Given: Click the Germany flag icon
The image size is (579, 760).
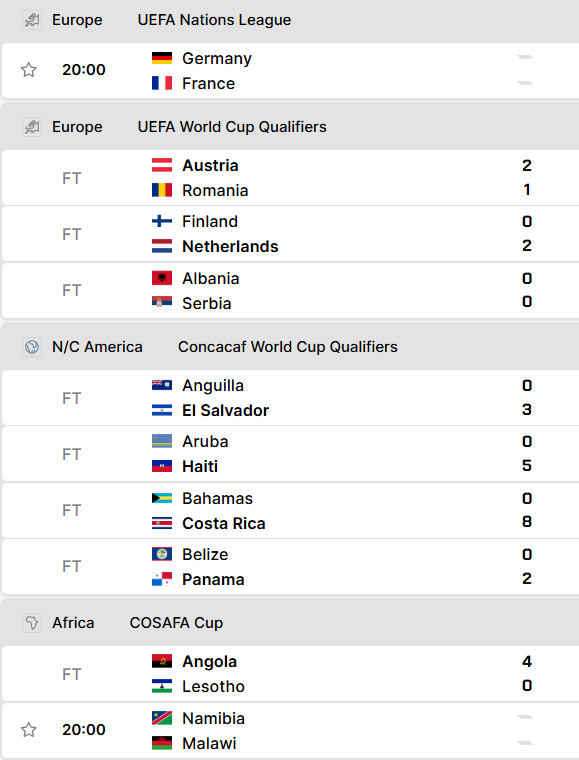Looking at the screenshot, I should pos(162,58).
